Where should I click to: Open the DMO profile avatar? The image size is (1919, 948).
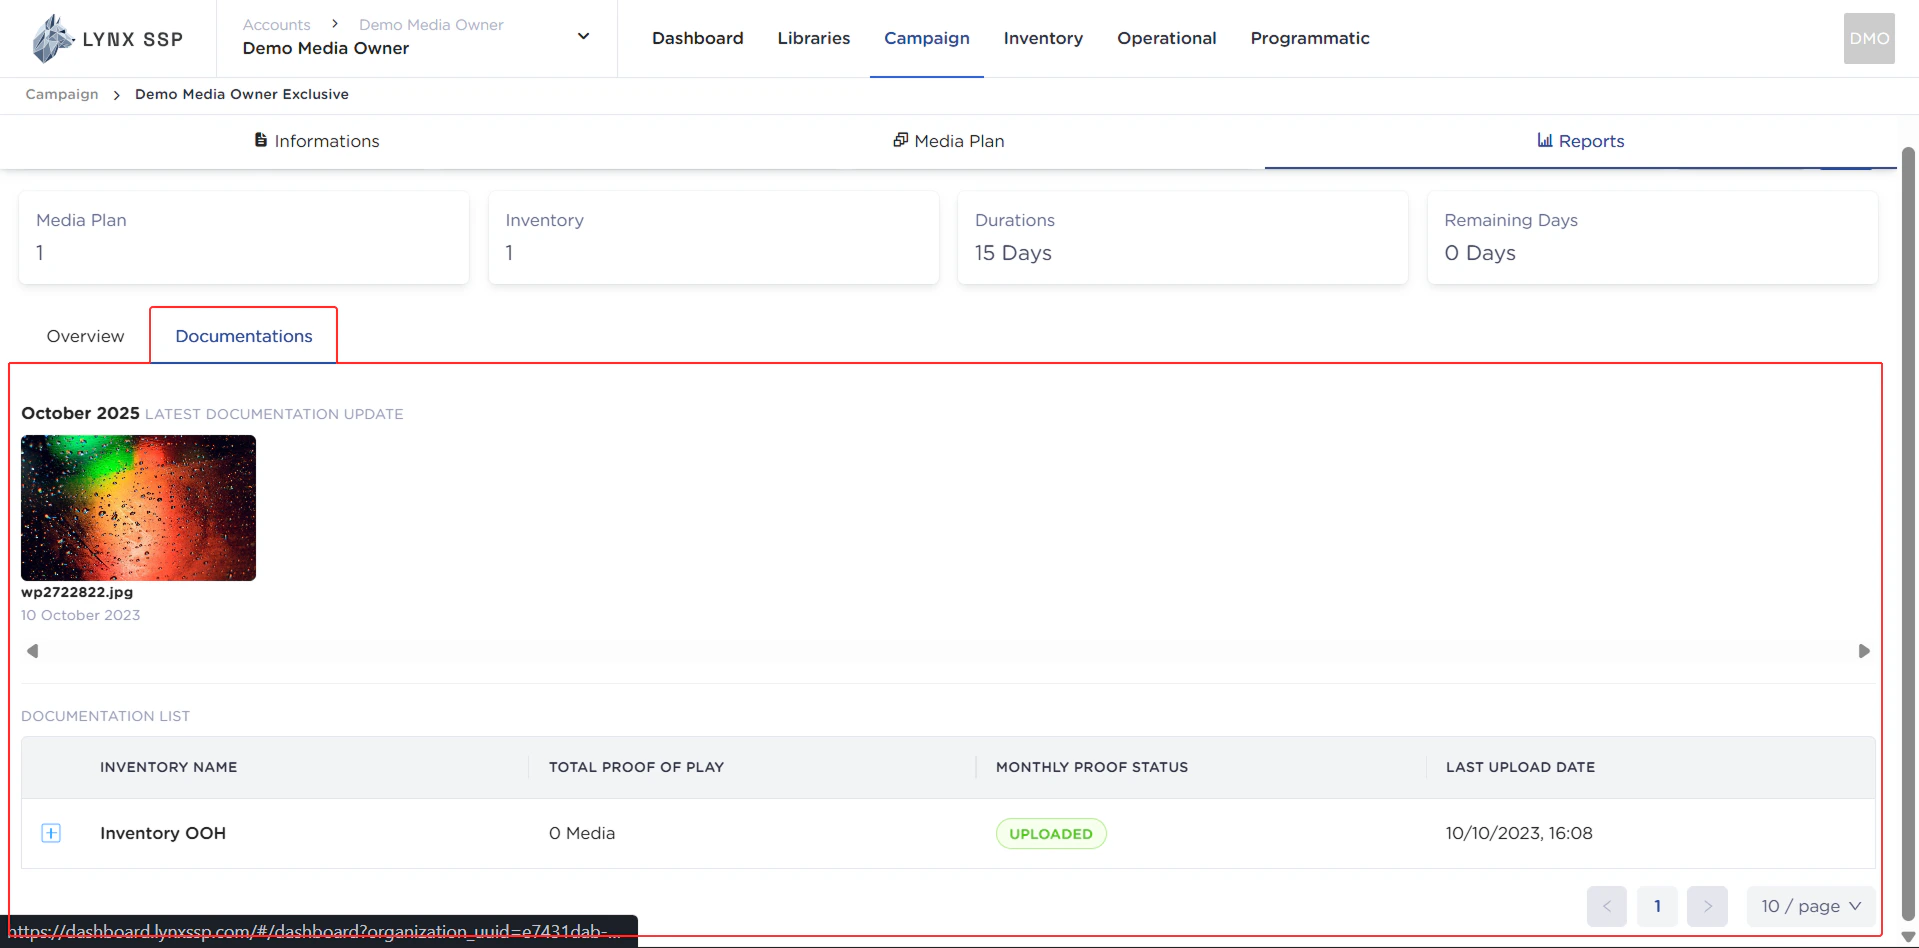tap(1868, 37)
